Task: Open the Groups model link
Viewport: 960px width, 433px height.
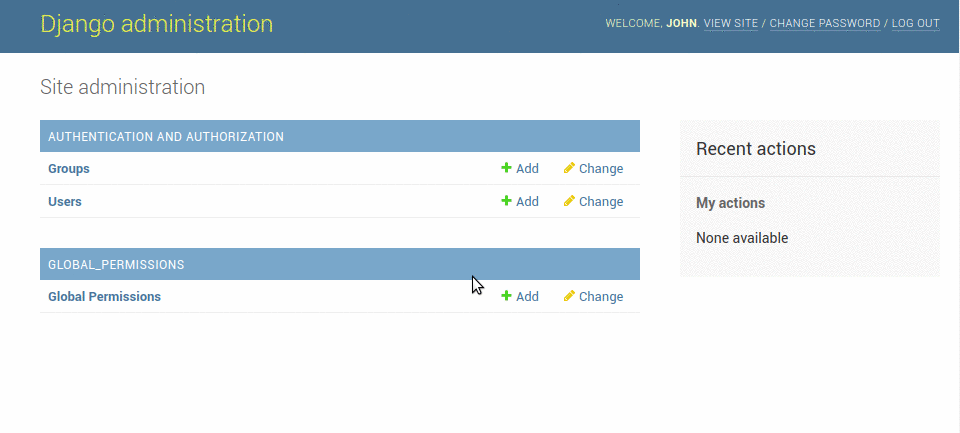Action: coord(69,169)
